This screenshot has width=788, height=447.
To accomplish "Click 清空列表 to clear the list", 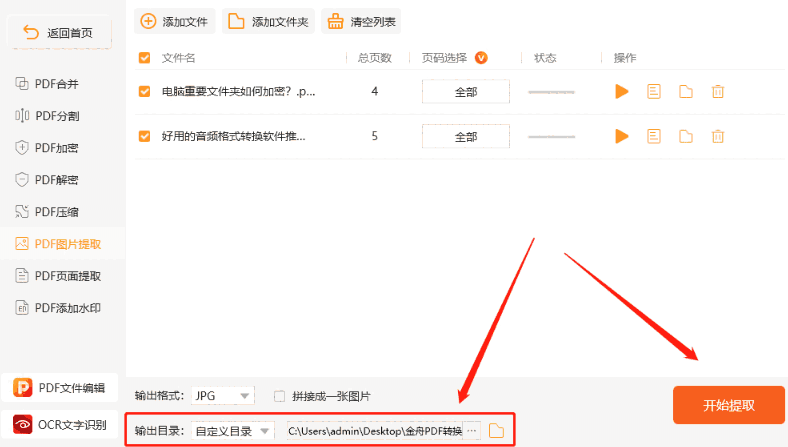I will click(x=361, y=22).
